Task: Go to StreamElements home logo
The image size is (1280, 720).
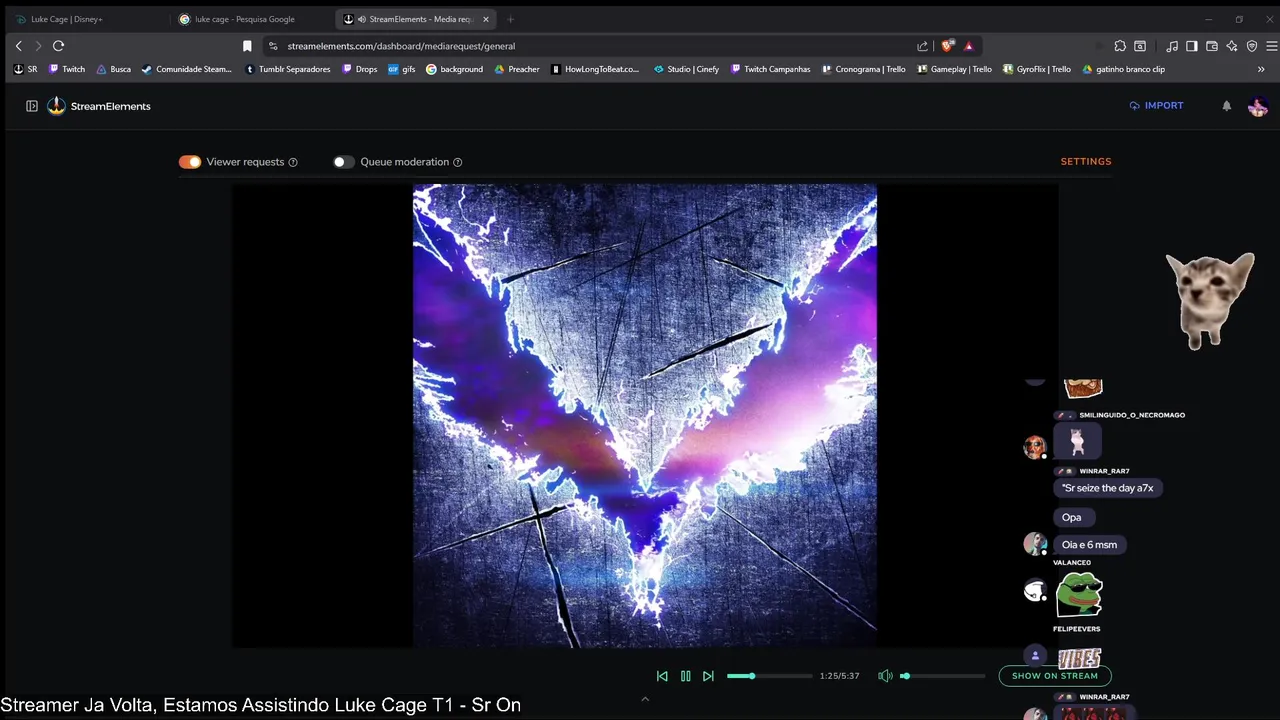Action: [99, 106]
